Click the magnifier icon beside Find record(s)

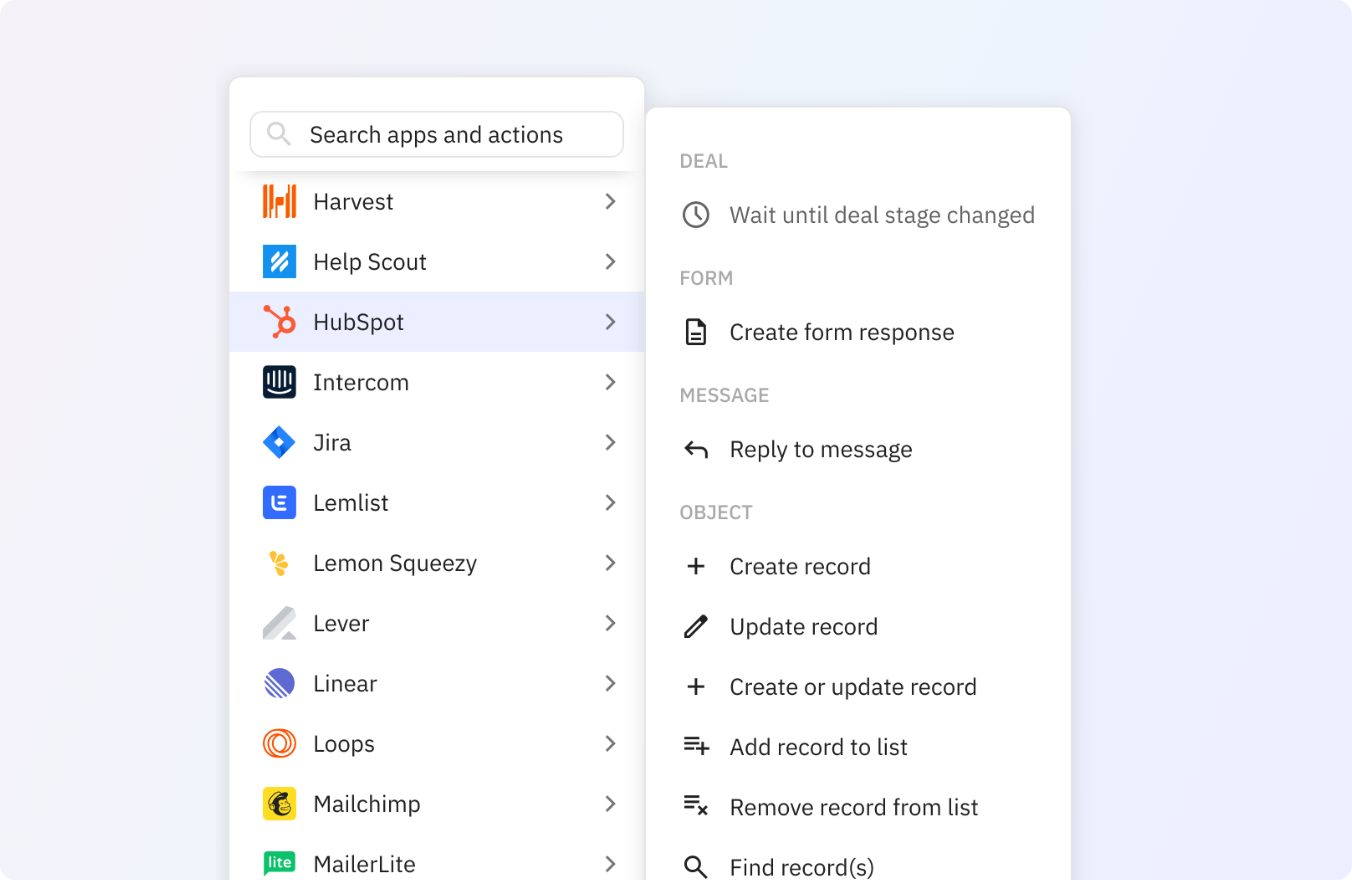pos(696,867)
